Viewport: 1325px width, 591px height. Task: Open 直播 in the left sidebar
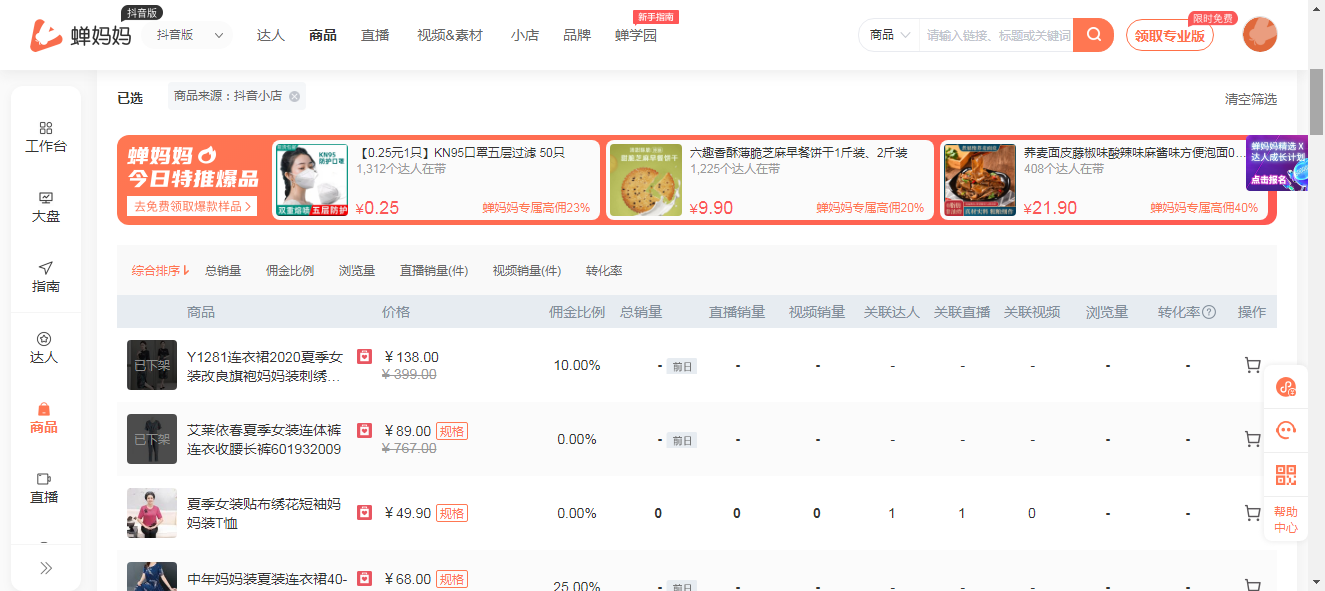[x=45, y=488]
